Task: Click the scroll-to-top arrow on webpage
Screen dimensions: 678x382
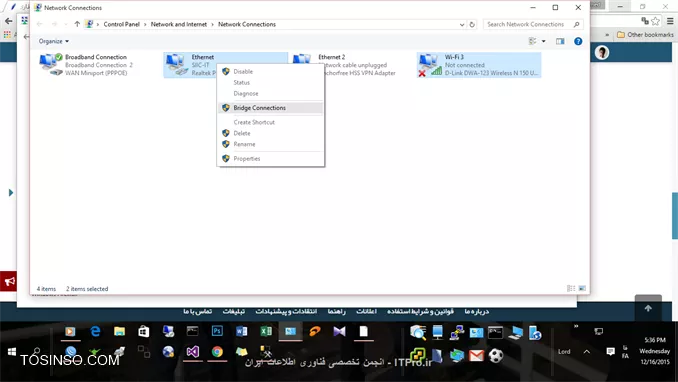Action: 648,308
